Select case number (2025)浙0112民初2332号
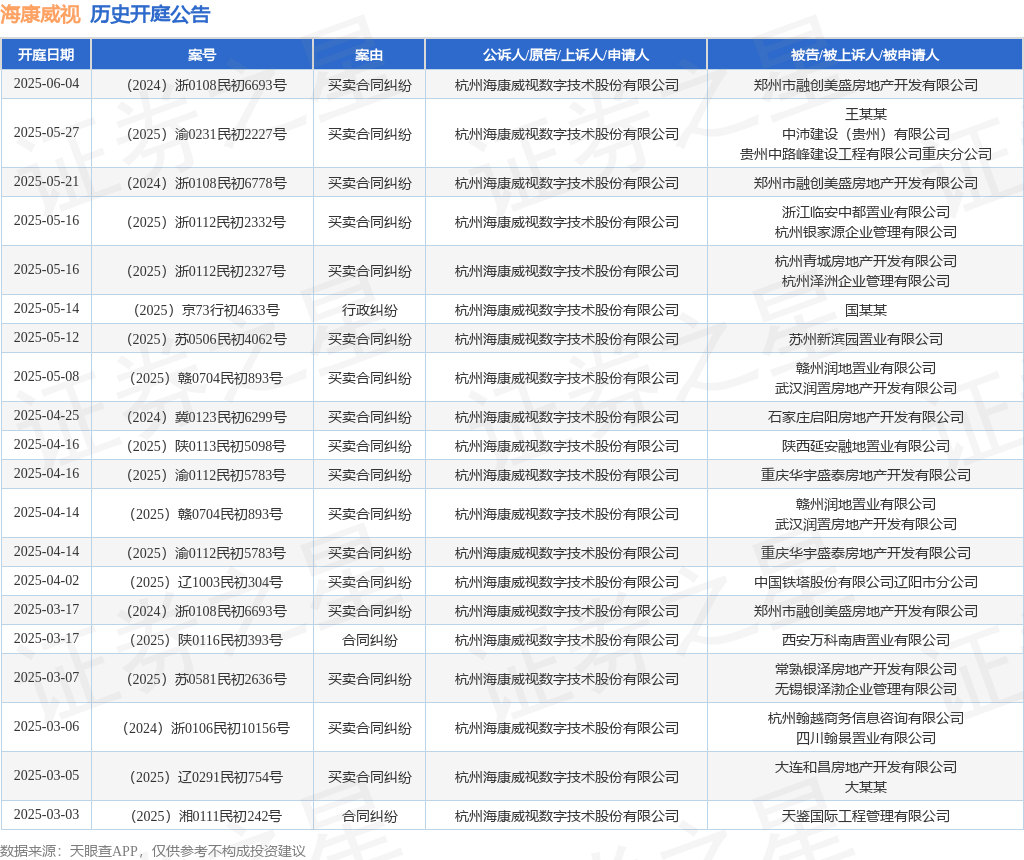This screenshot has width=1024, height=860. (x=206, y=222)
